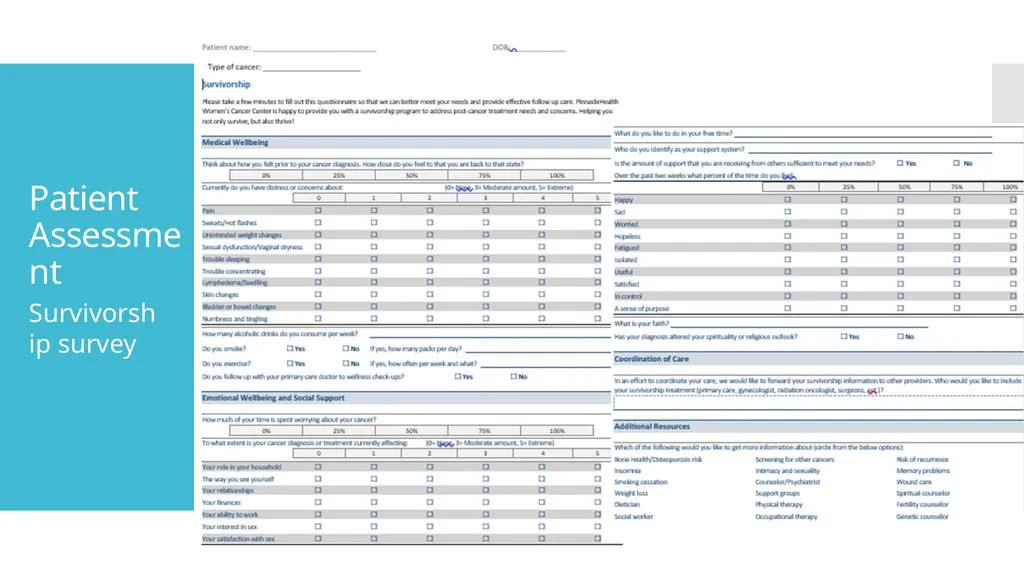
Task: Tick Your finances checkbox under column 2
Action: click(430, 502)
